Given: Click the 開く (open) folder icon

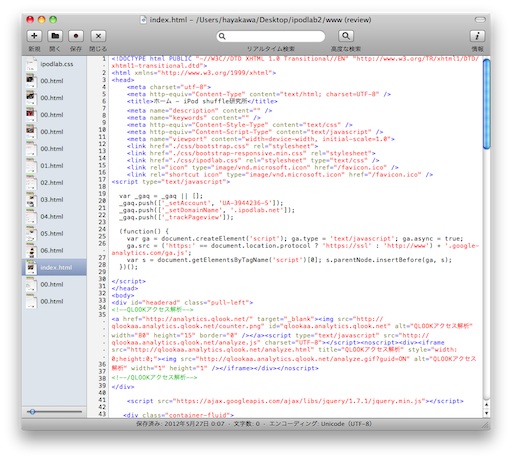Looking at the screenshot, I should point(55,36).
